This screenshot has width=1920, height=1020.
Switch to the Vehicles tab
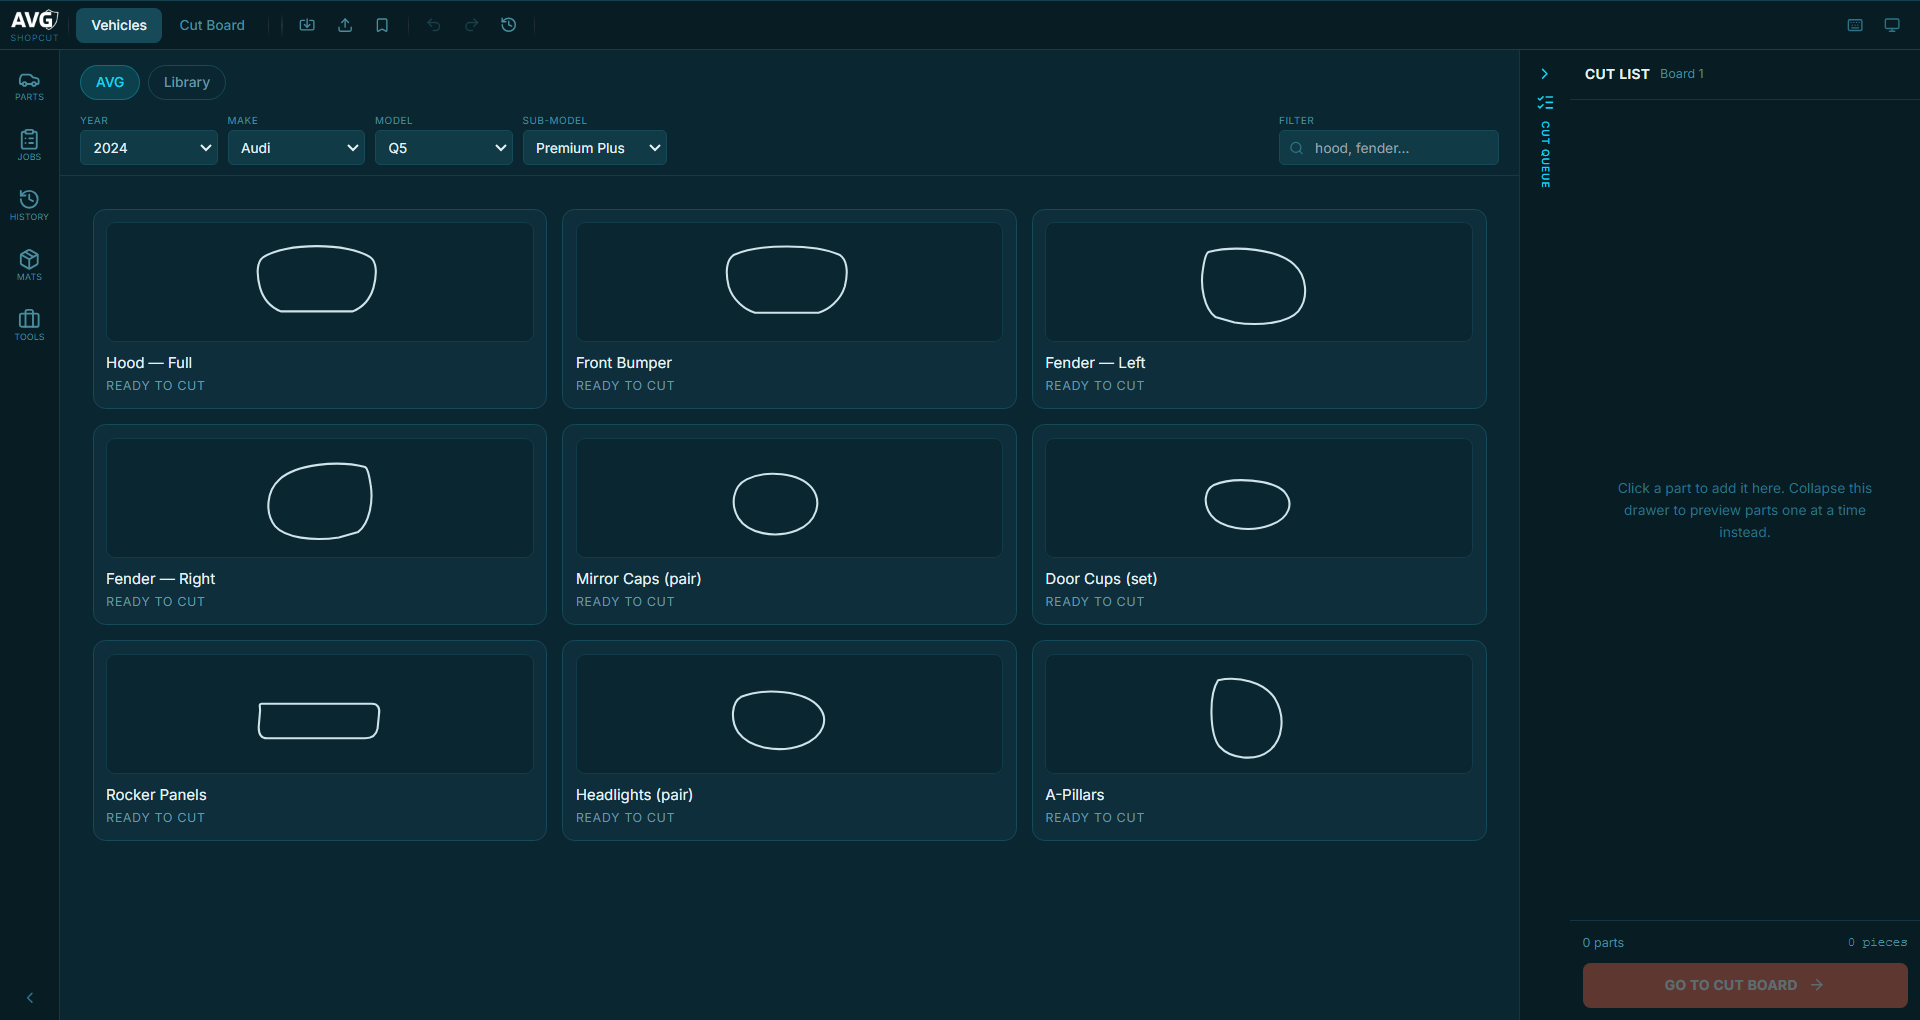(119, 25)
